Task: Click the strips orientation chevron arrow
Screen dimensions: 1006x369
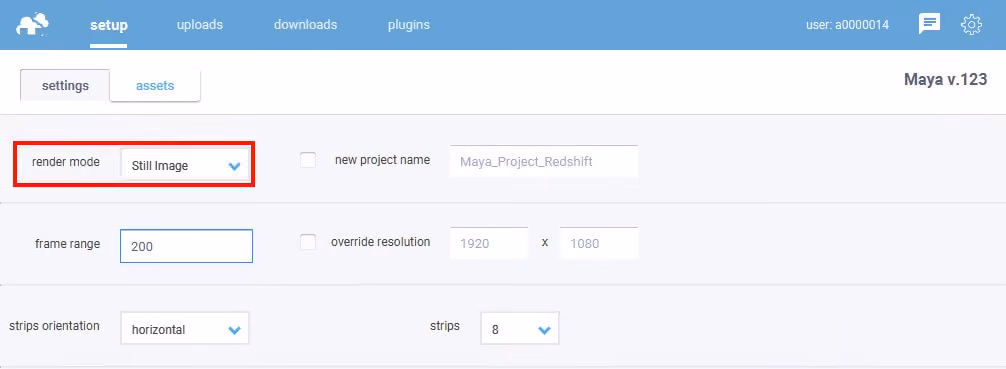Action: (x=234, y=330)
